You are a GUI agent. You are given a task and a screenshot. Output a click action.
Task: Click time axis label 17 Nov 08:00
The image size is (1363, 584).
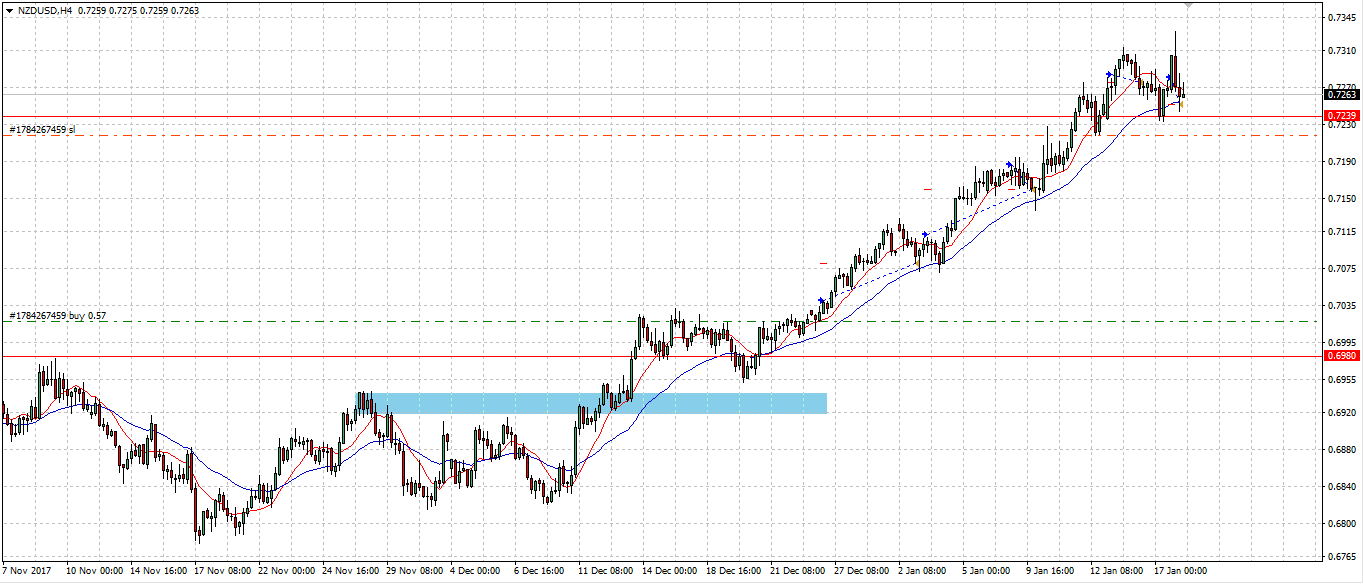point(223,571)
